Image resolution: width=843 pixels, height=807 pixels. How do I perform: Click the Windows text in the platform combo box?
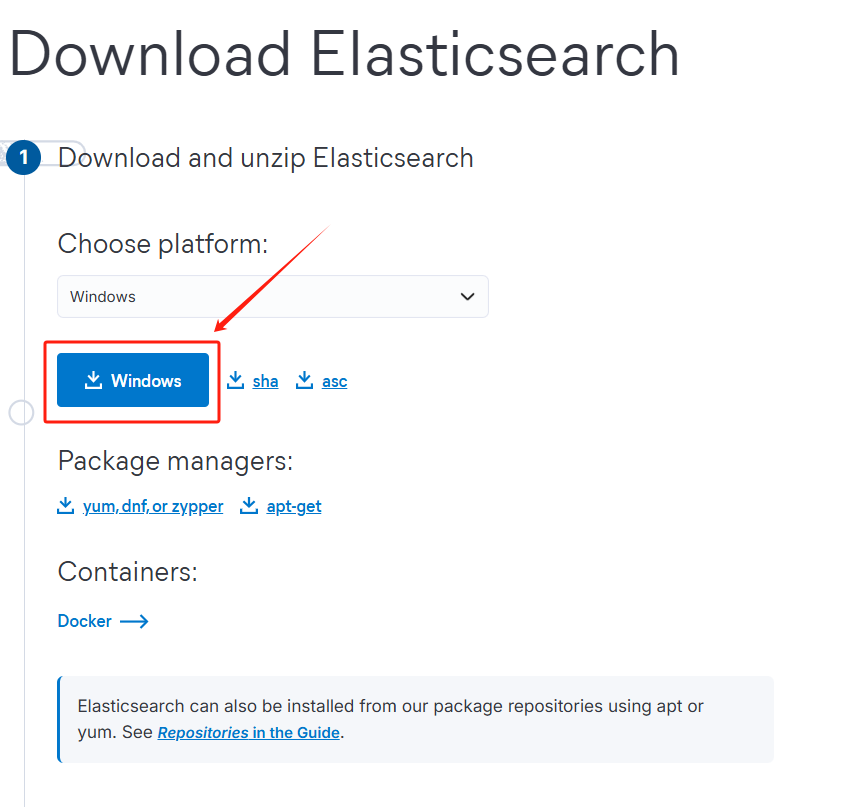(103, 297)
